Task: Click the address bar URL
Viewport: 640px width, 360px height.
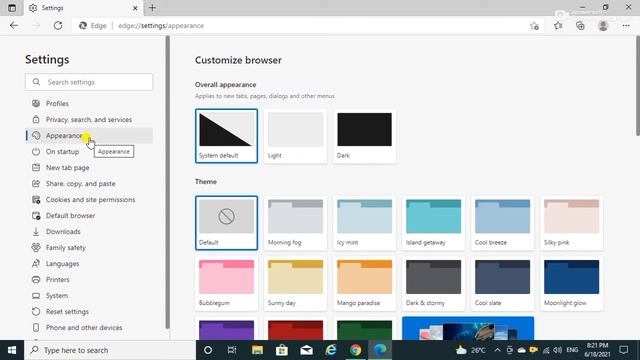Action: click(161, 26)
